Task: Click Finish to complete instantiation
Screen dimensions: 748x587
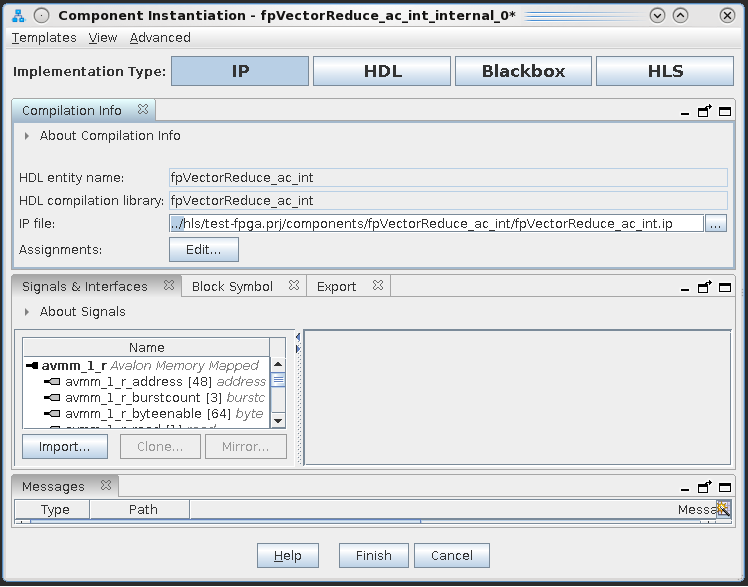Action: (374, 556)
